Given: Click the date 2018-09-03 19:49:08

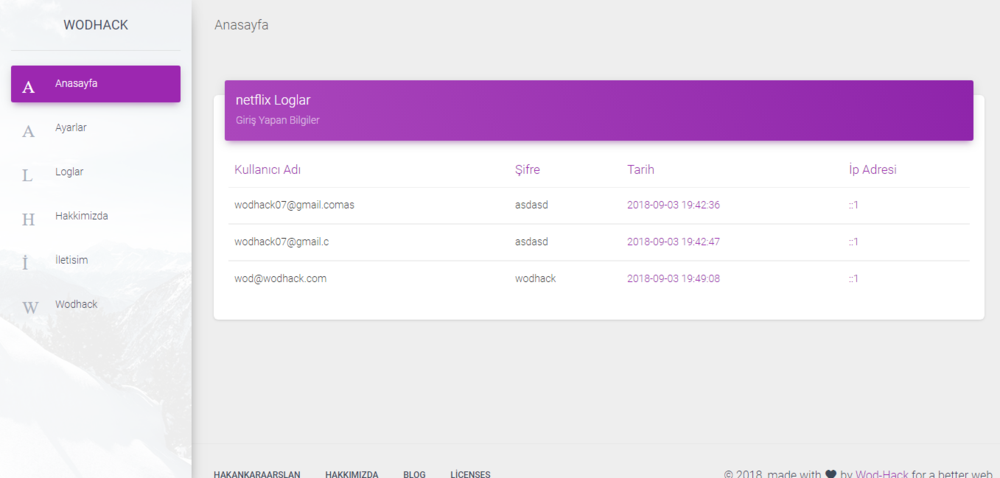Looking at the screenshot, I should 673,279.
